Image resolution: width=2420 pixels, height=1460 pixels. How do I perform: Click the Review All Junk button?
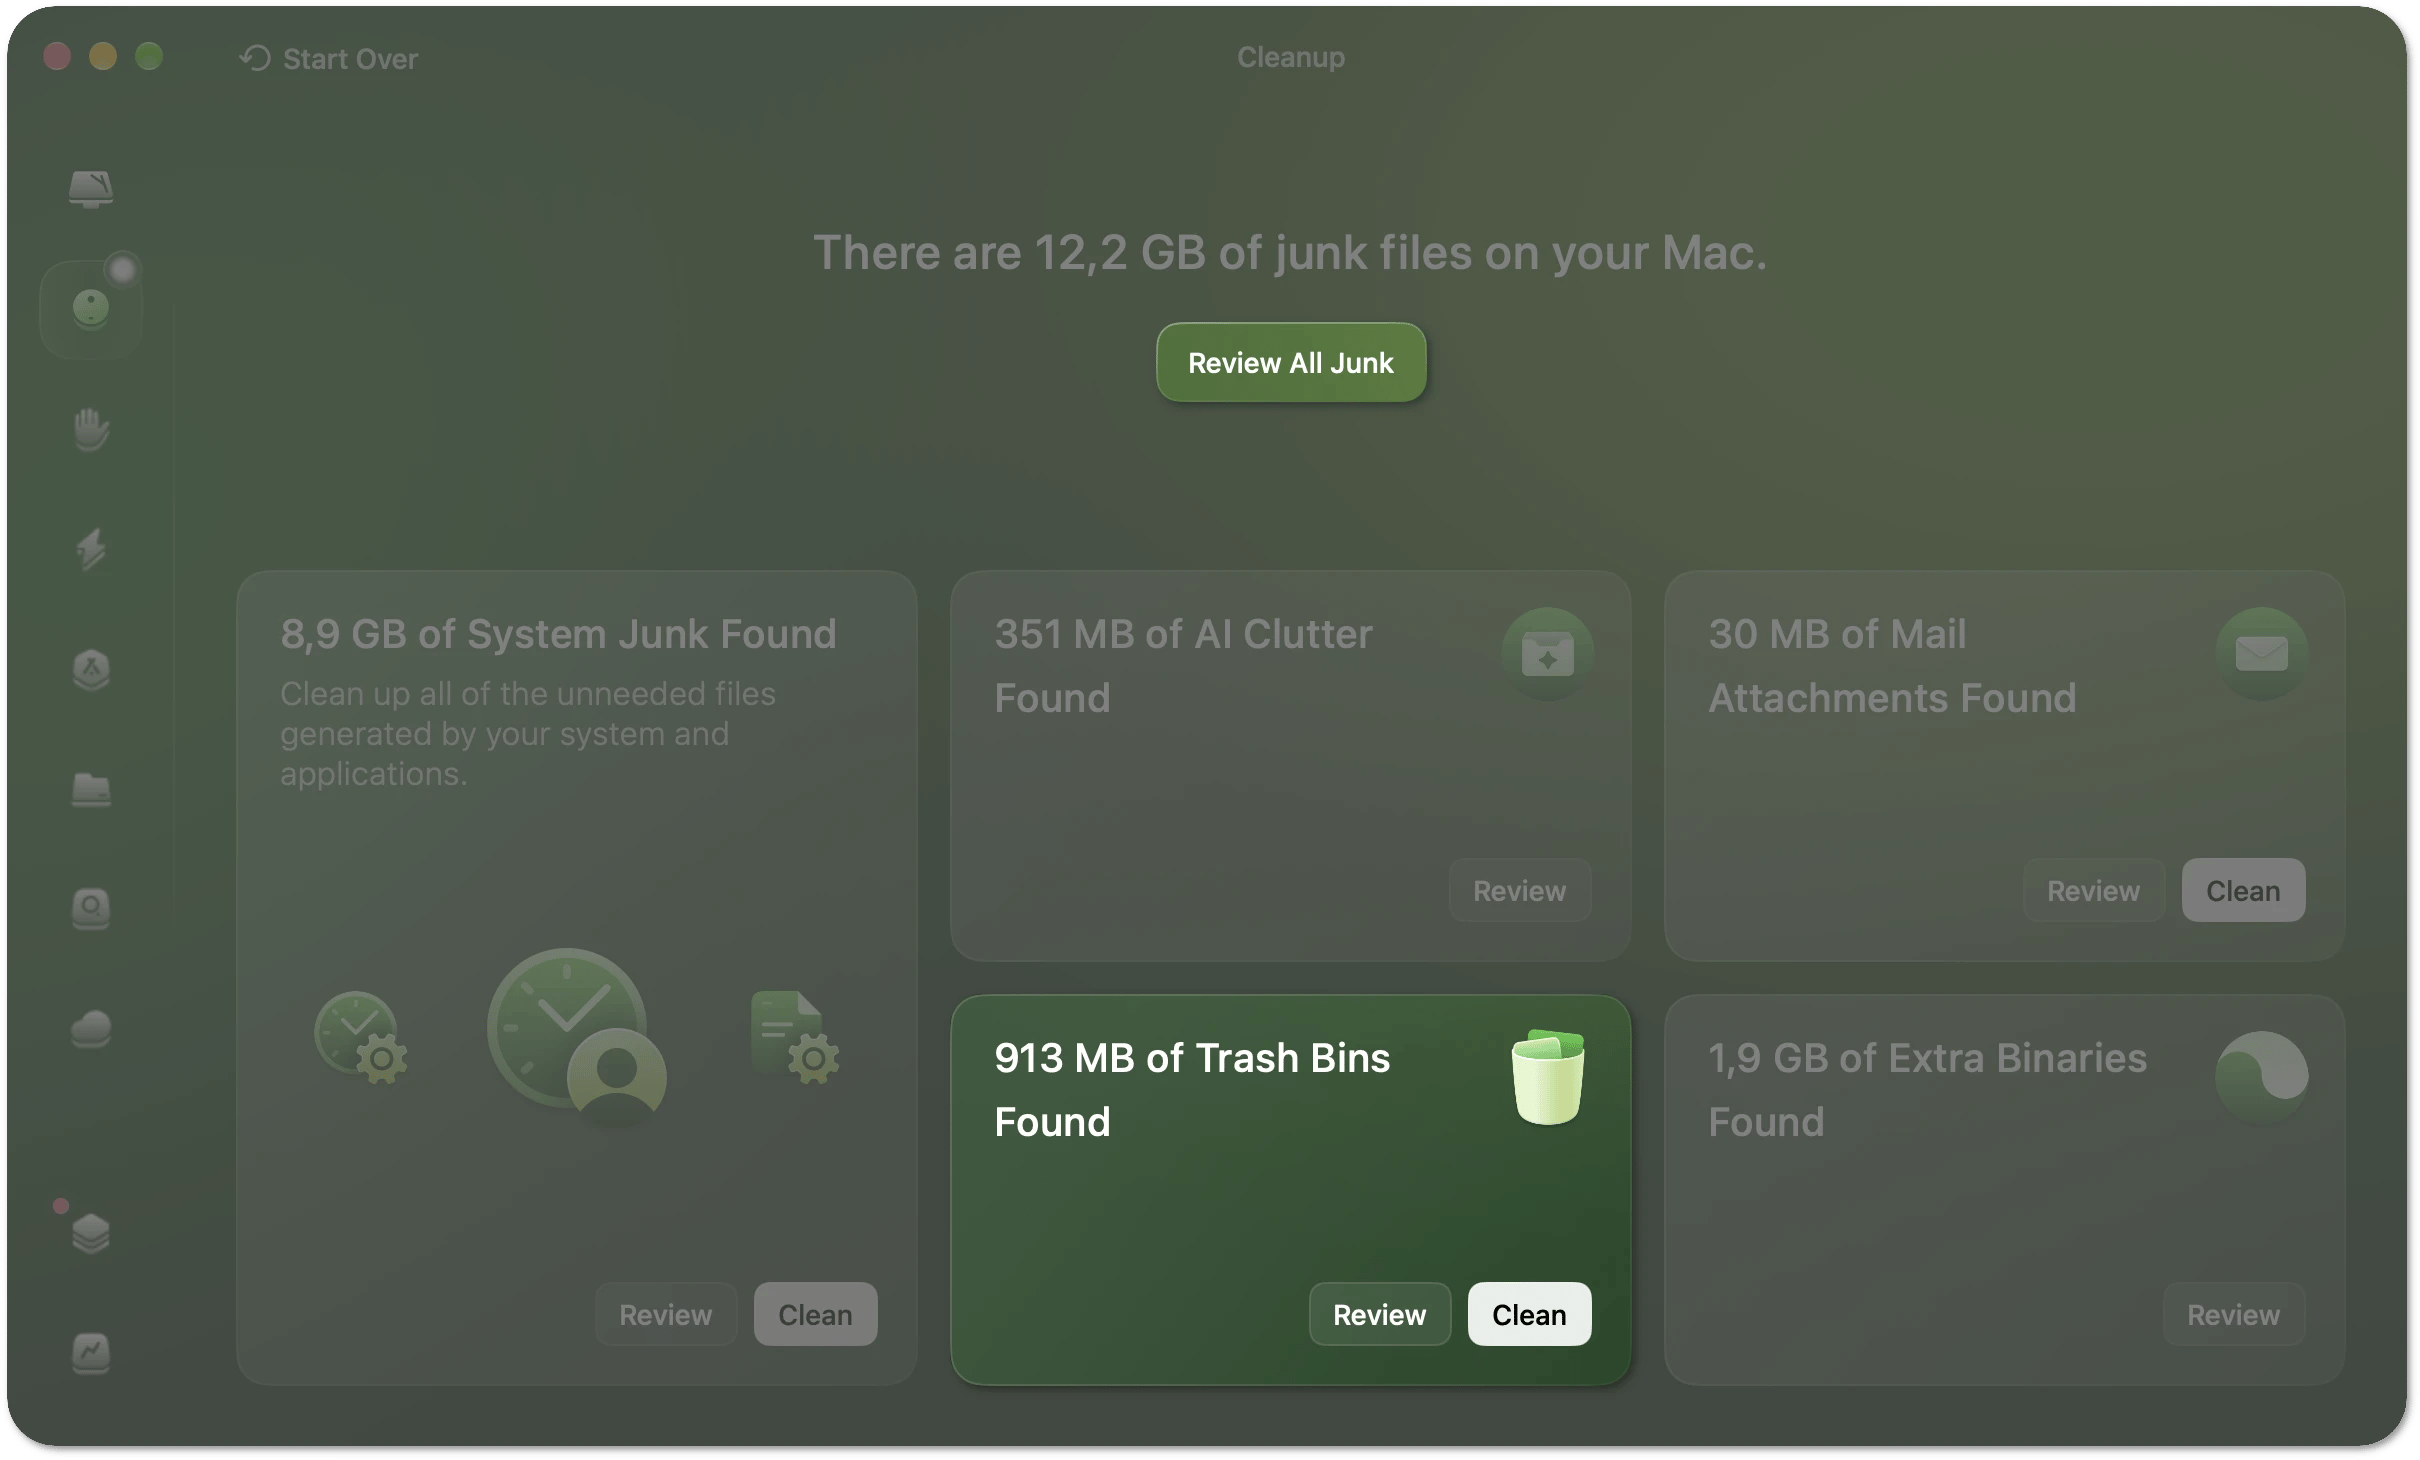1290,363
